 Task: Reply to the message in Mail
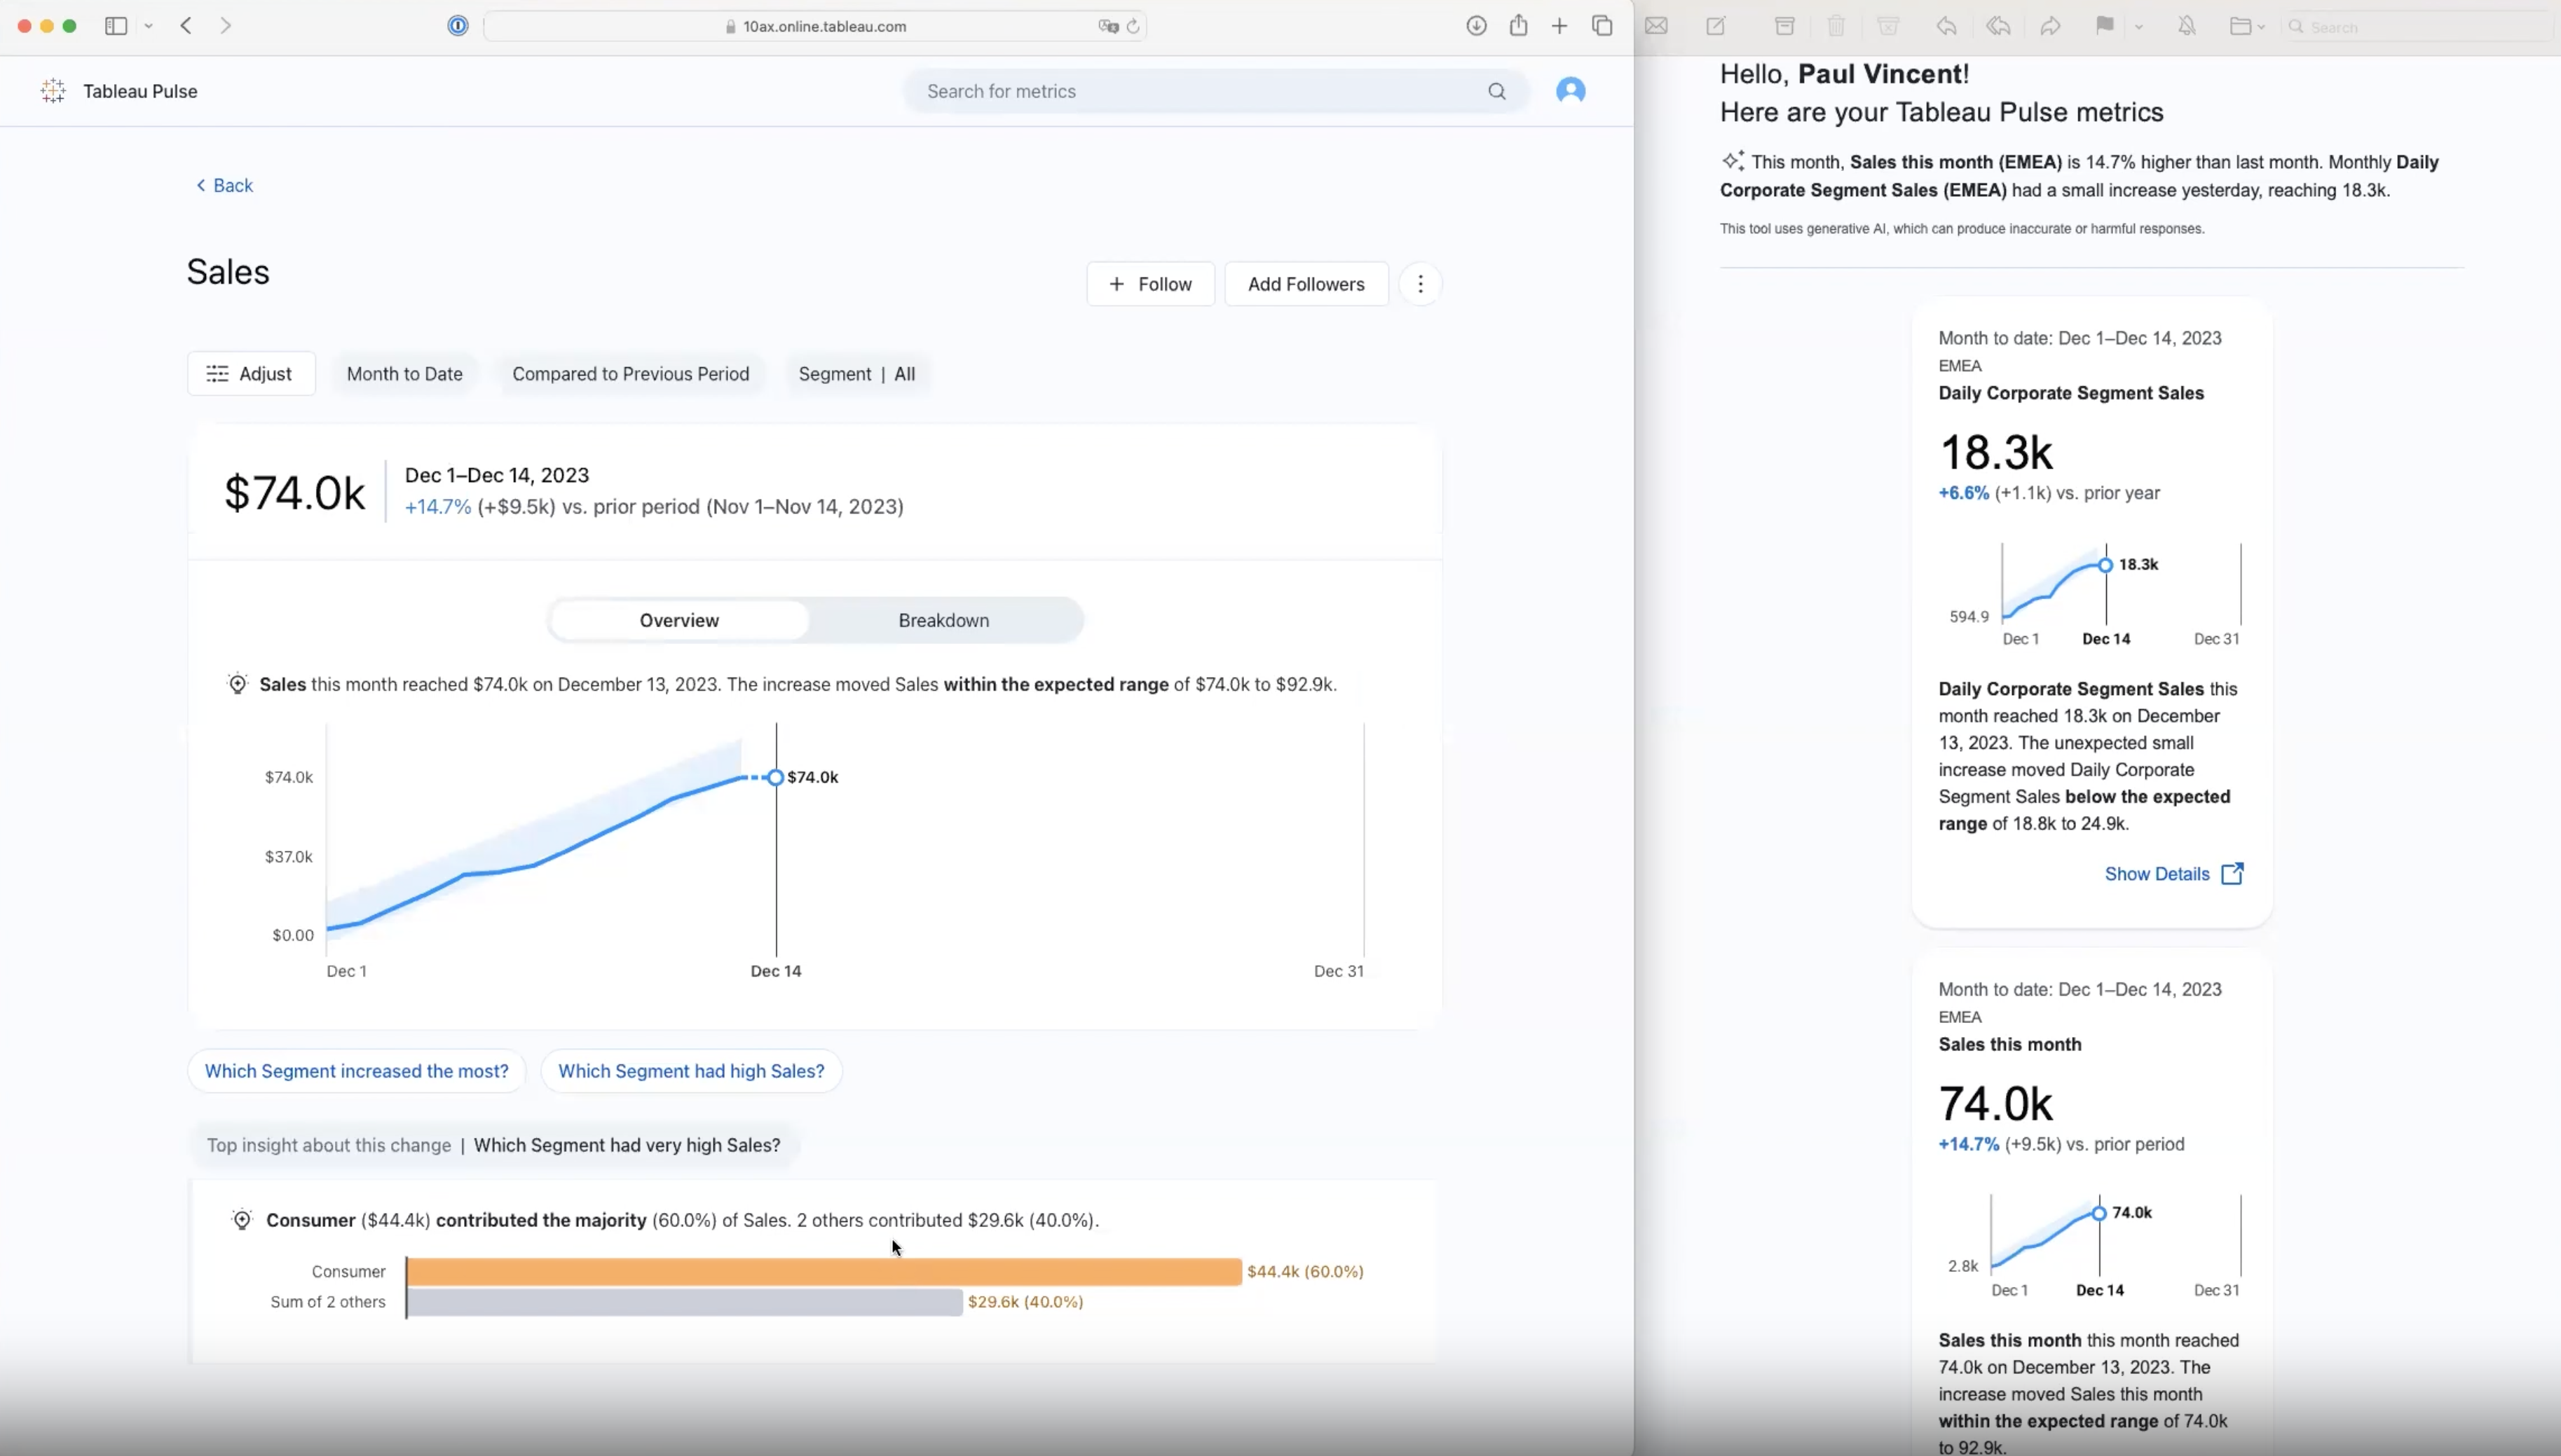tap(1946, 26)
